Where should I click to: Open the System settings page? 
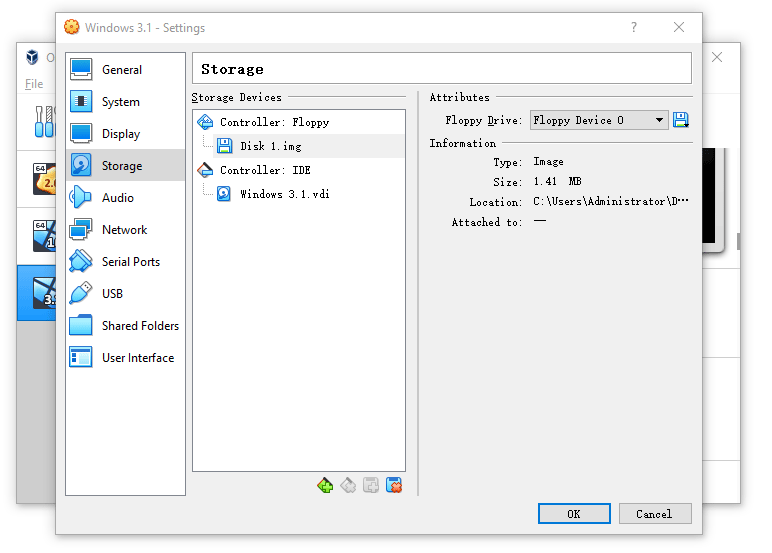pos(126,101)
